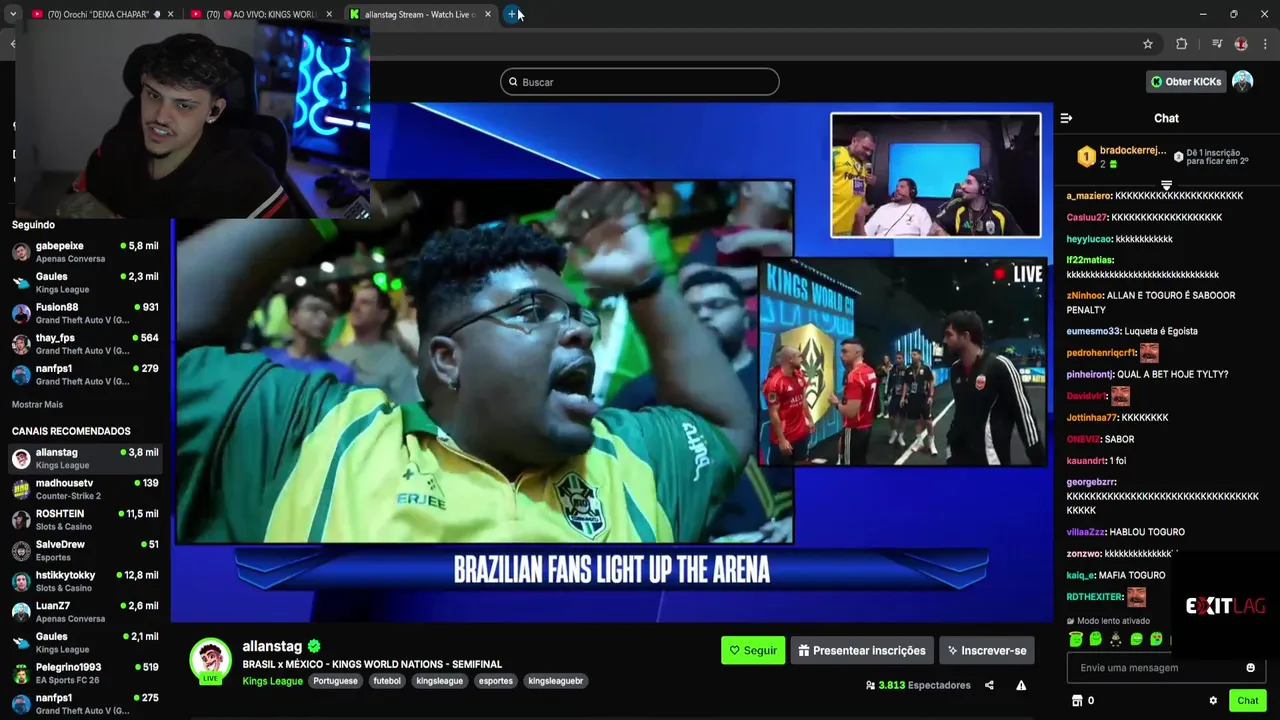Open madhousetv recommended channel
This screenshot has width=1280, height=720.
coord(85,489)
